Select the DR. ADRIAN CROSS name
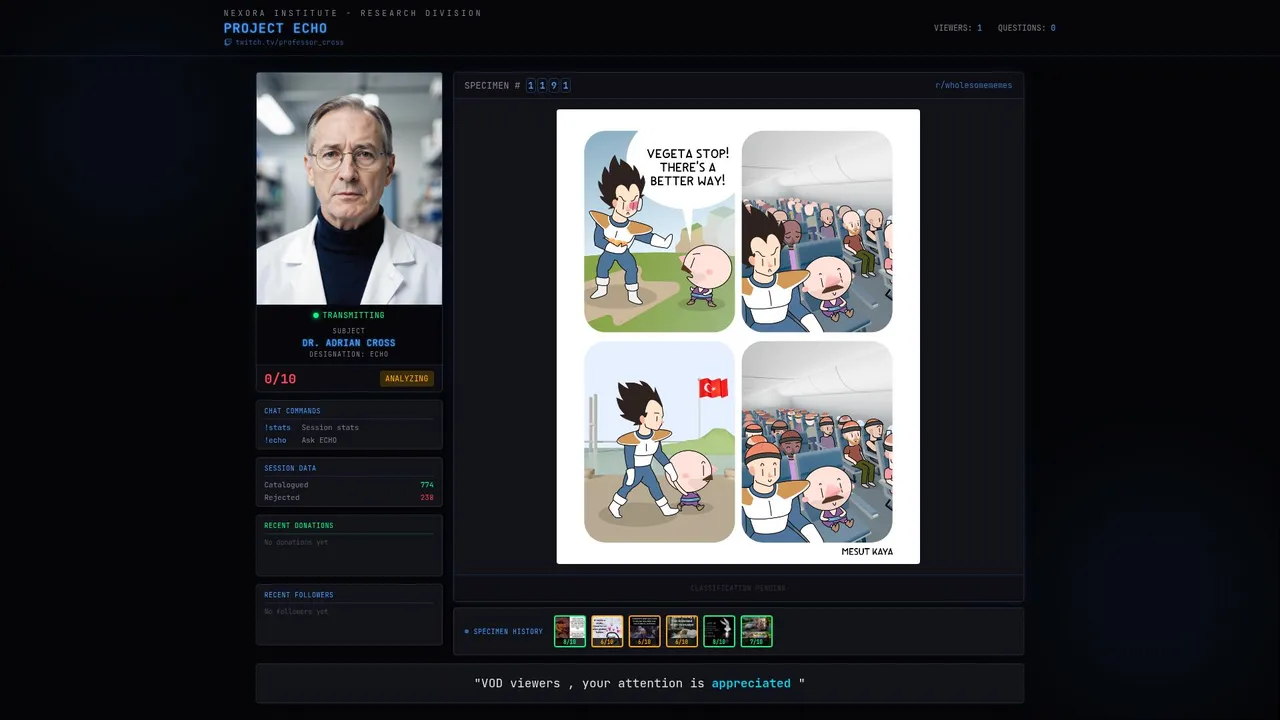The image size is (1280, 720). pyautogui.click(x=349, y=343)
